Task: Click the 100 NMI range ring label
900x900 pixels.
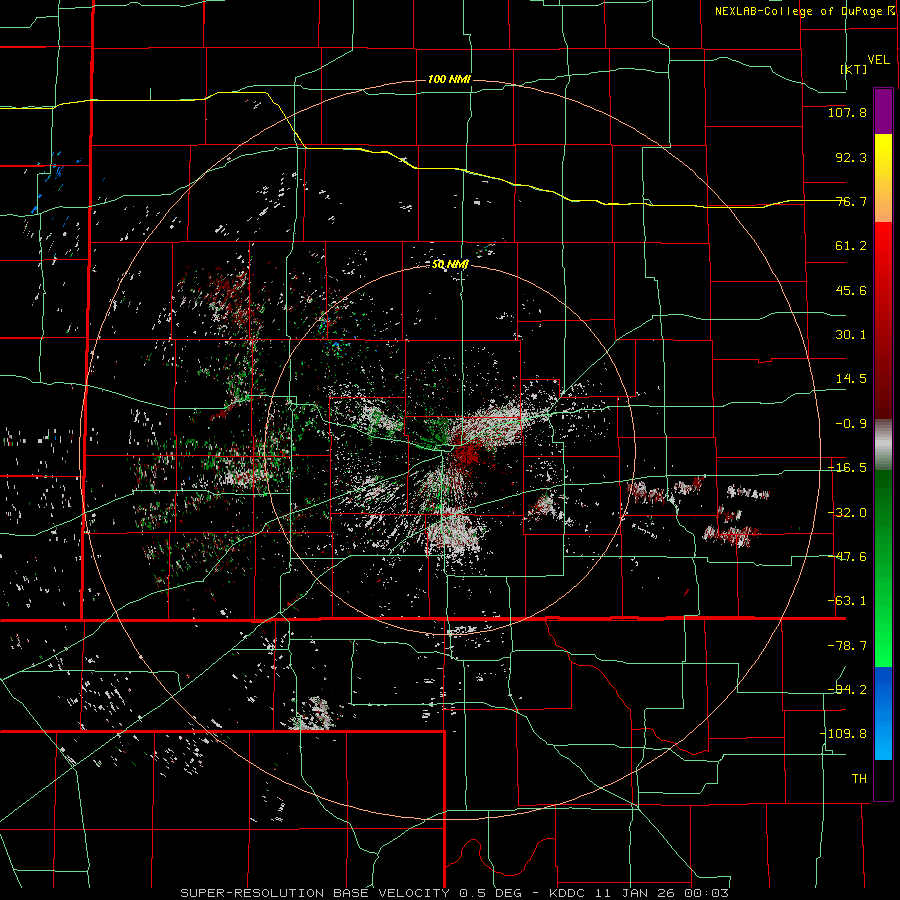Action: point(449,79)
